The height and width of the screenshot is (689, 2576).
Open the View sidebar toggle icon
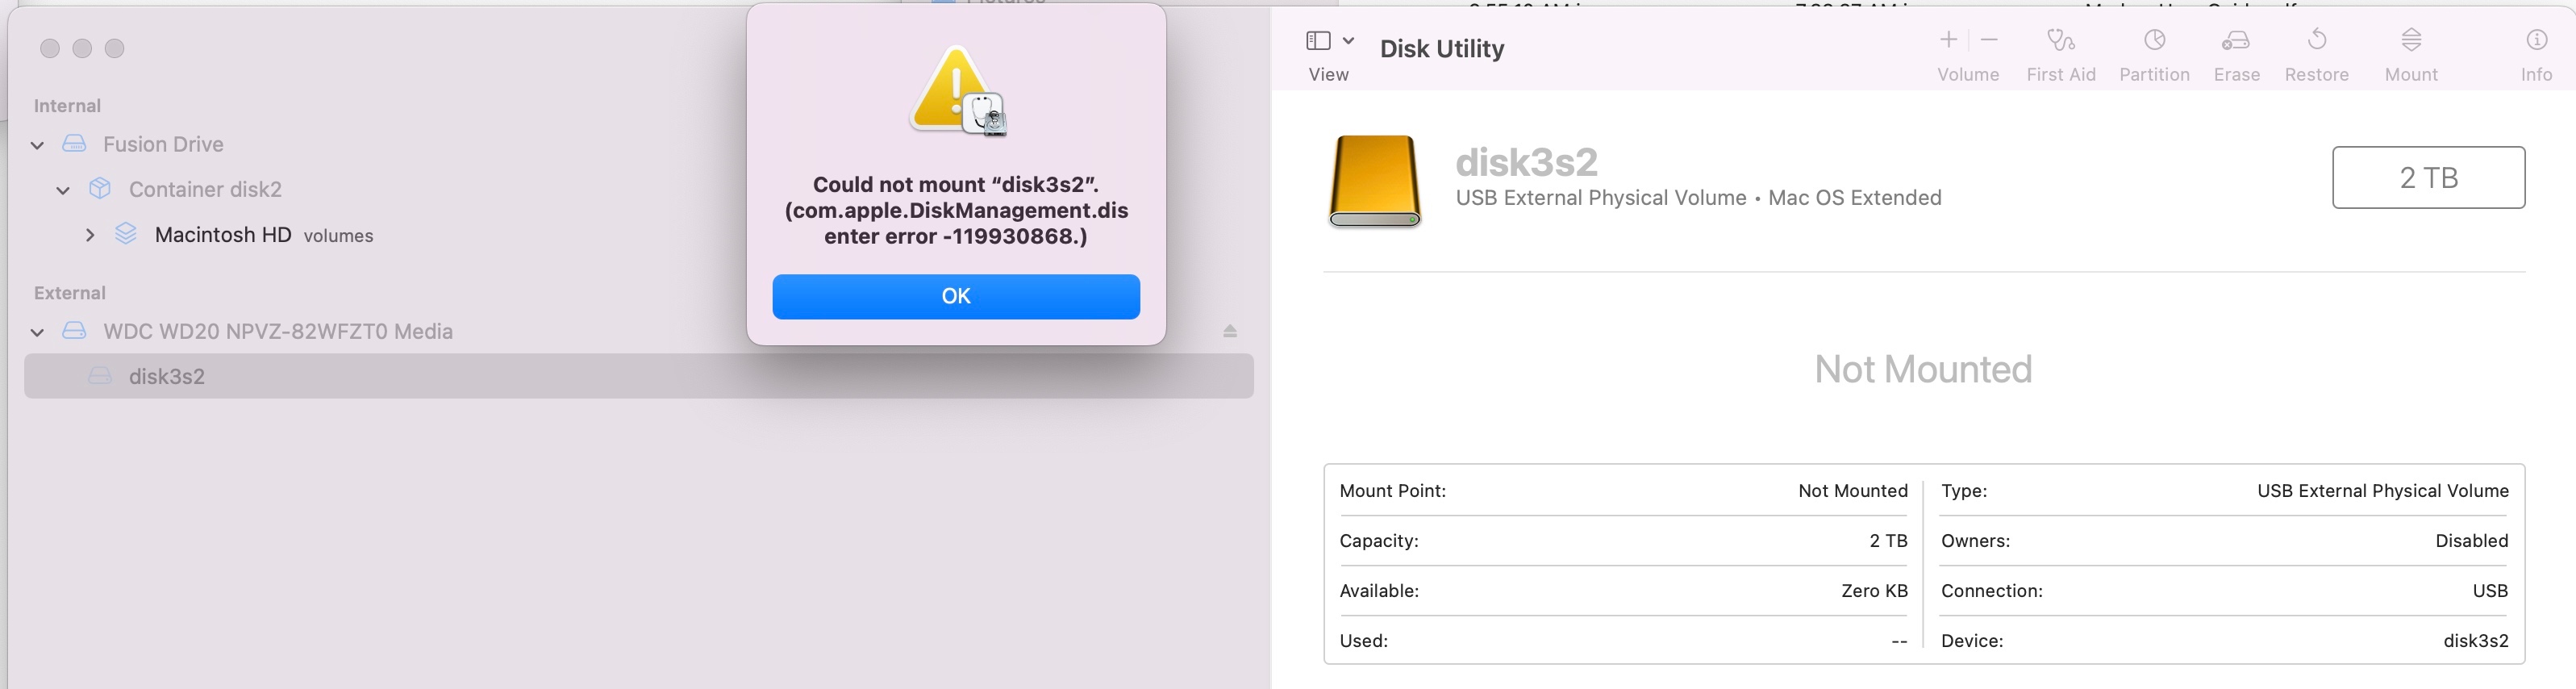pyautogui.click(x=1318, y=41)
